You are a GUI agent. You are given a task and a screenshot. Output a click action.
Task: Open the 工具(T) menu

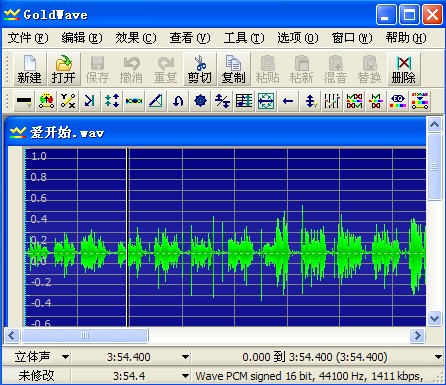pyautogui.click(x=244, y=38)
